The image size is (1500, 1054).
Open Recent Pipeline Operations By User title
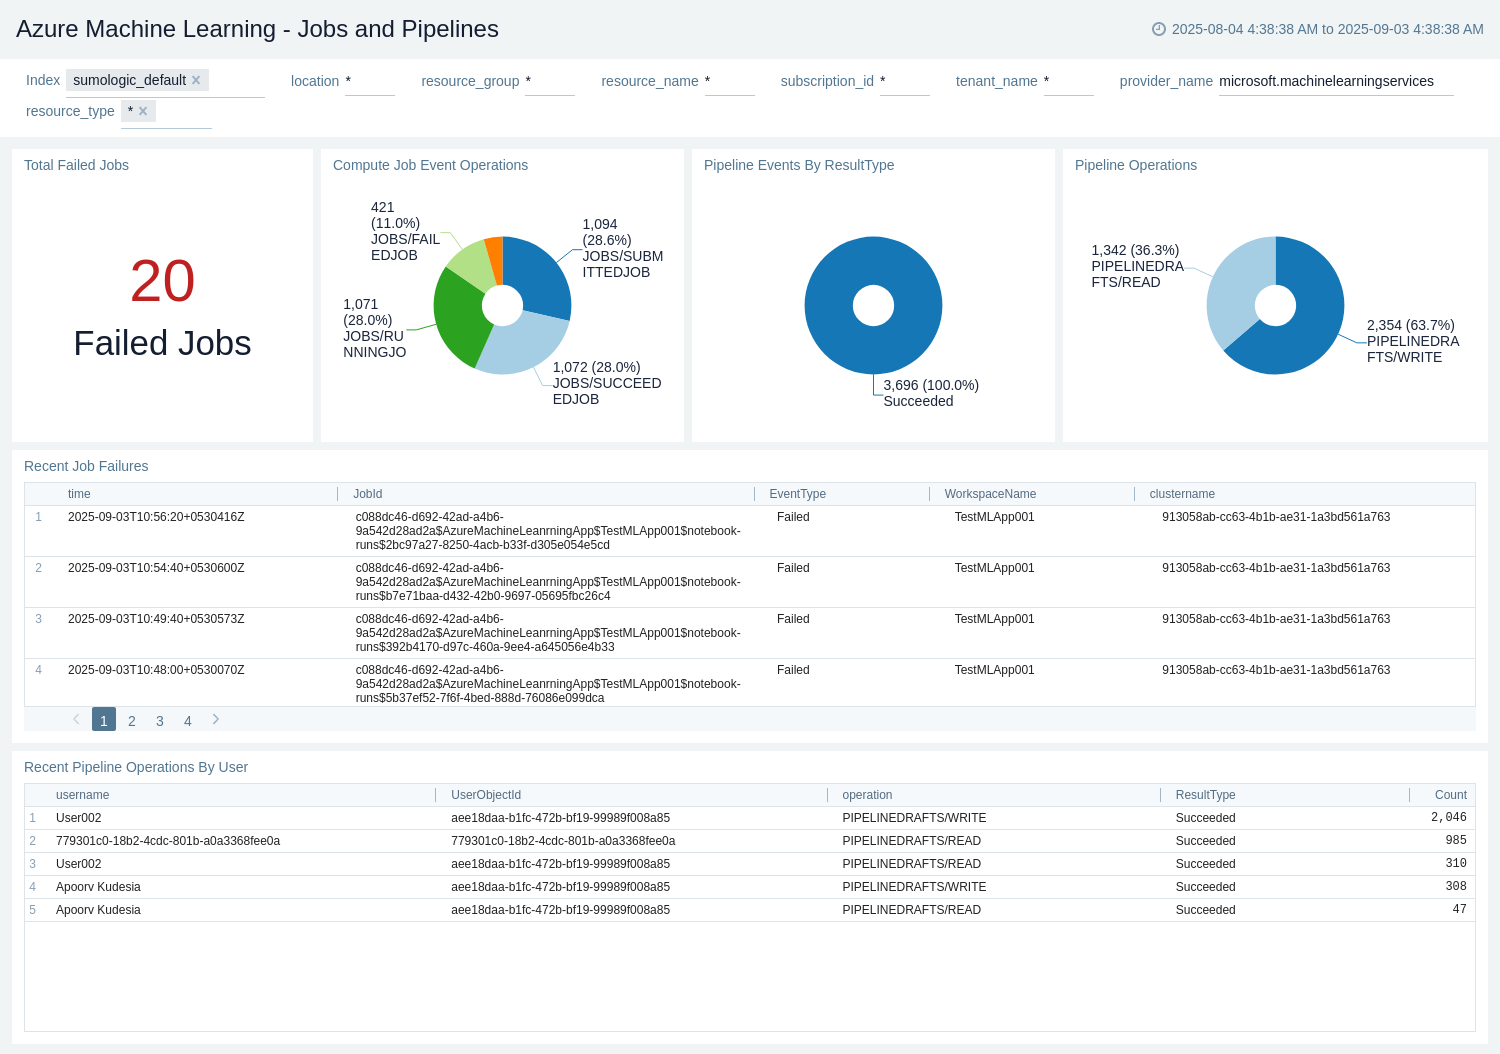pos(136,767)
